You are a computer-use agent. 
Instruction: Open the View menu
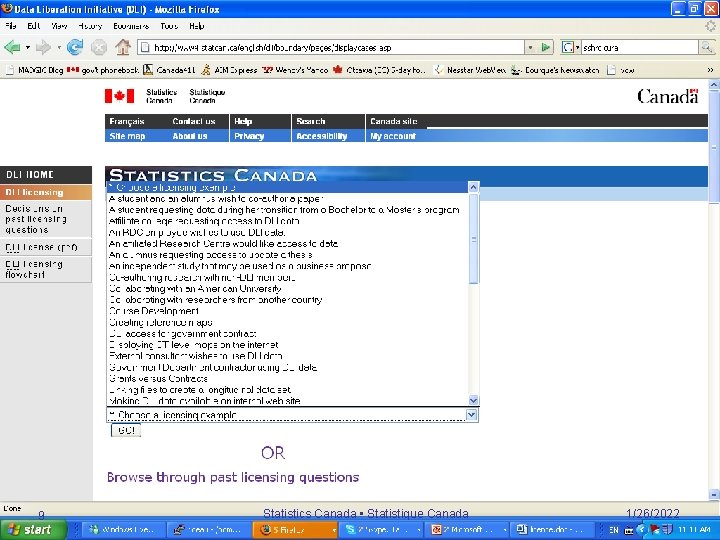pyautogui.click(x=59, y=26)
